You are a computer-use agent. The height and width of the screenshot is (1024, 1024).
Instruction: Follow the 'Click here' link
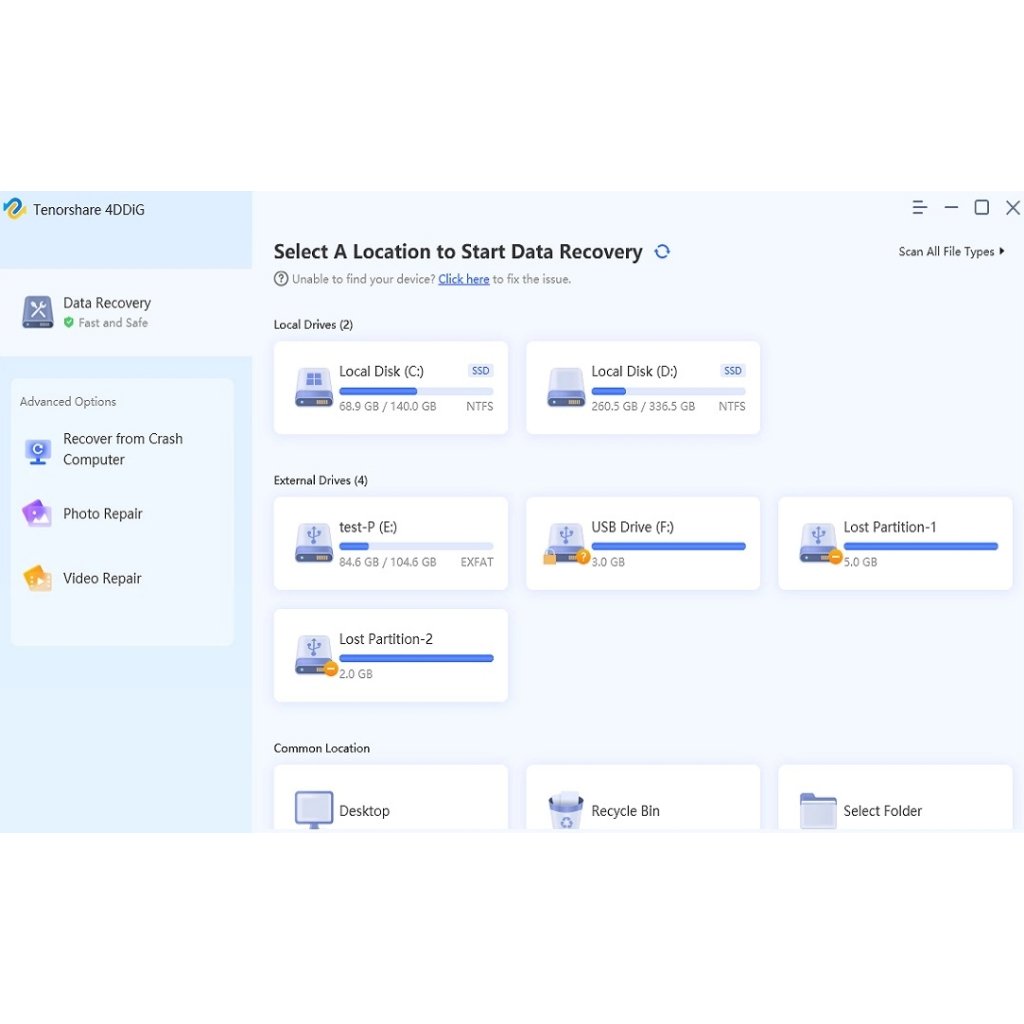[464, 279]
